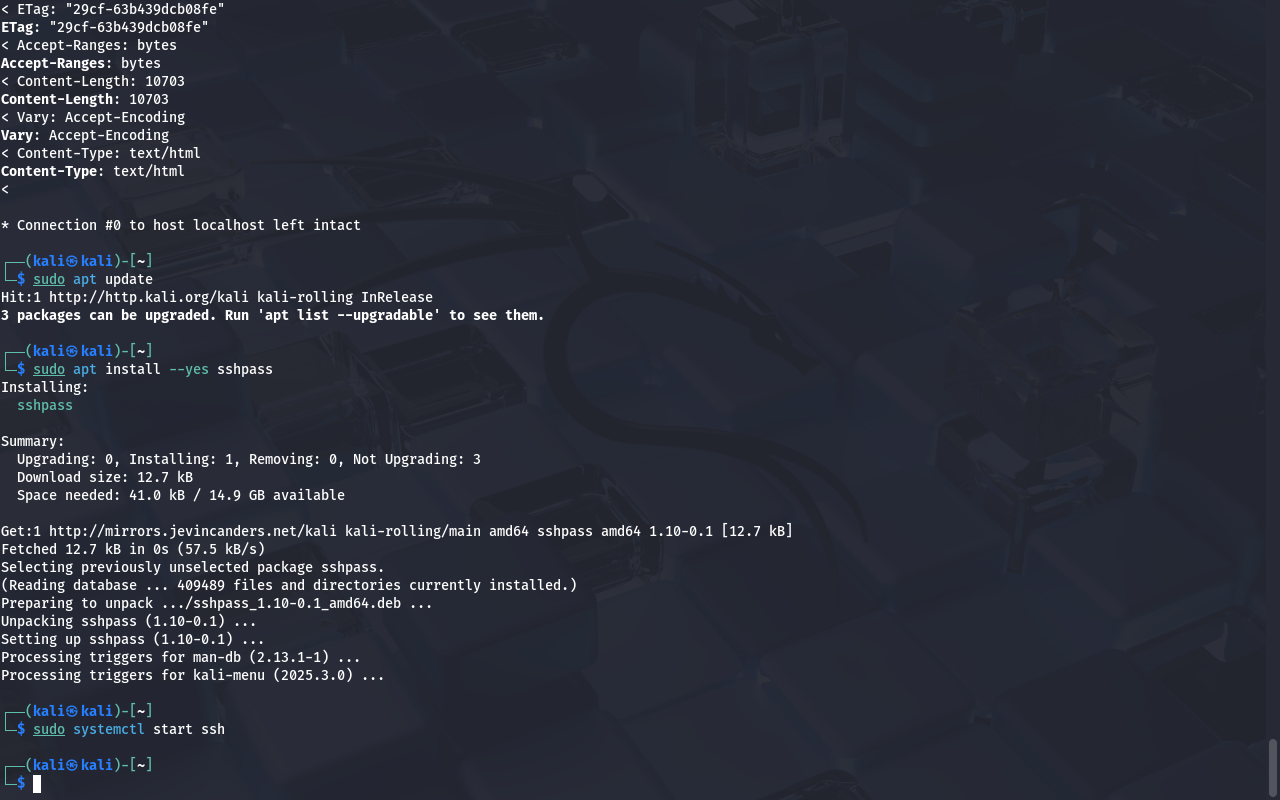Click the 'sudo systemctl start ssh' command
The image size is (1280, 800).
coord(129,729)
